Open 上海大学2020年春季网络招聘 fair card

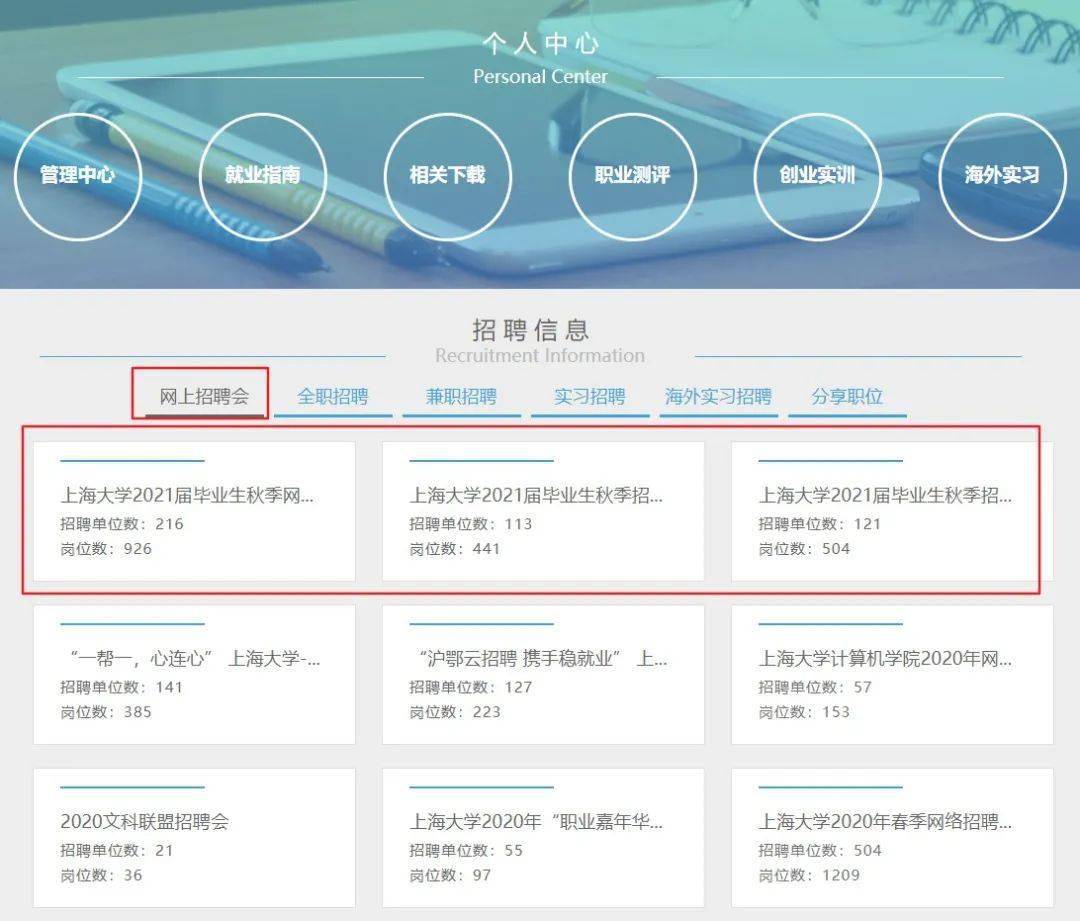[892, 838]
